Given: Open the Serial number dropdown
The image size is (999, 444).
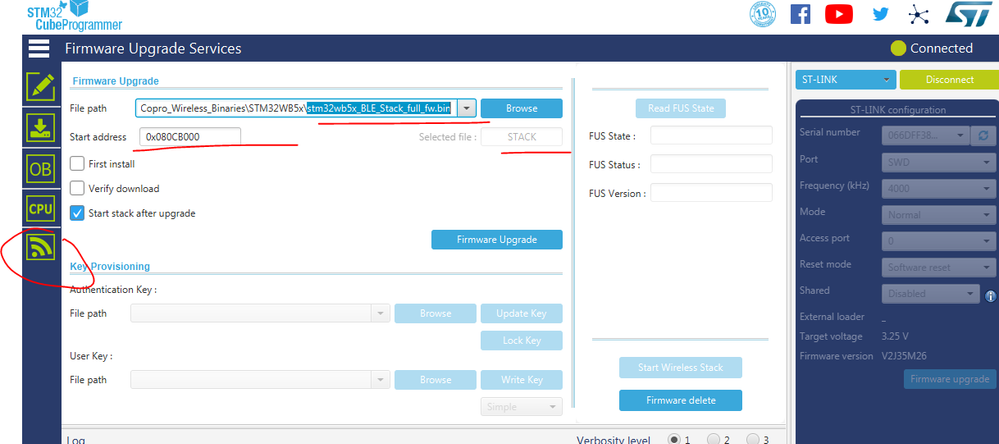Looking at the screenshot, I should [x=926, y=136].
